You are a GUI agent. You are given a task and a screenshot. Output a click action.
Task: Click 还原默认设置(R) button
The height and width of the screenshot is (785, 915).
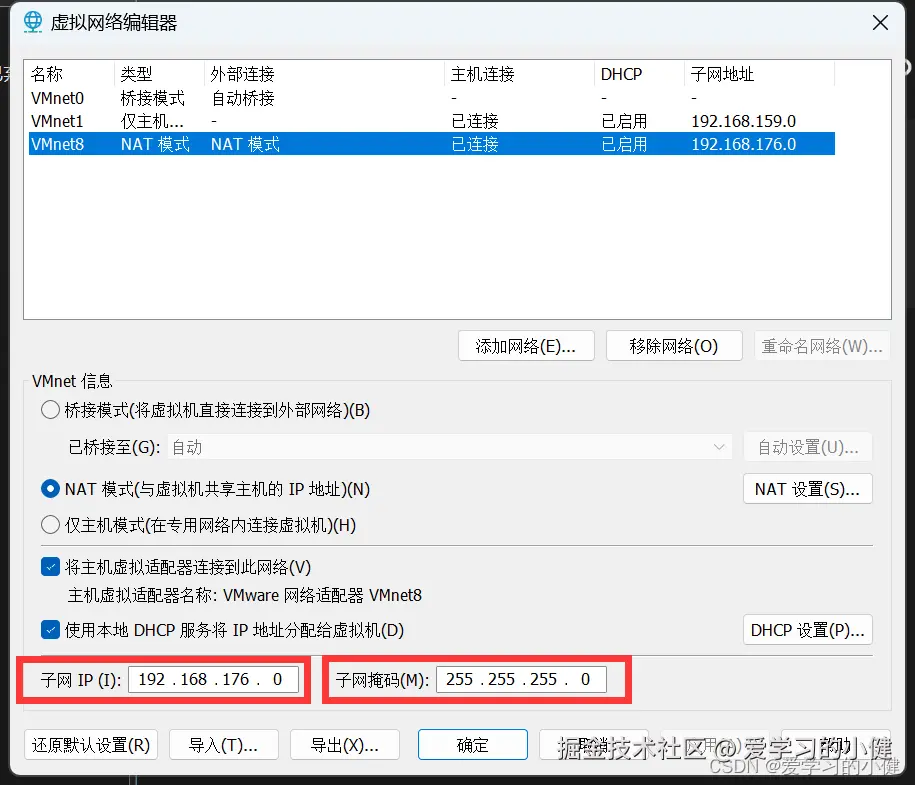91,745
